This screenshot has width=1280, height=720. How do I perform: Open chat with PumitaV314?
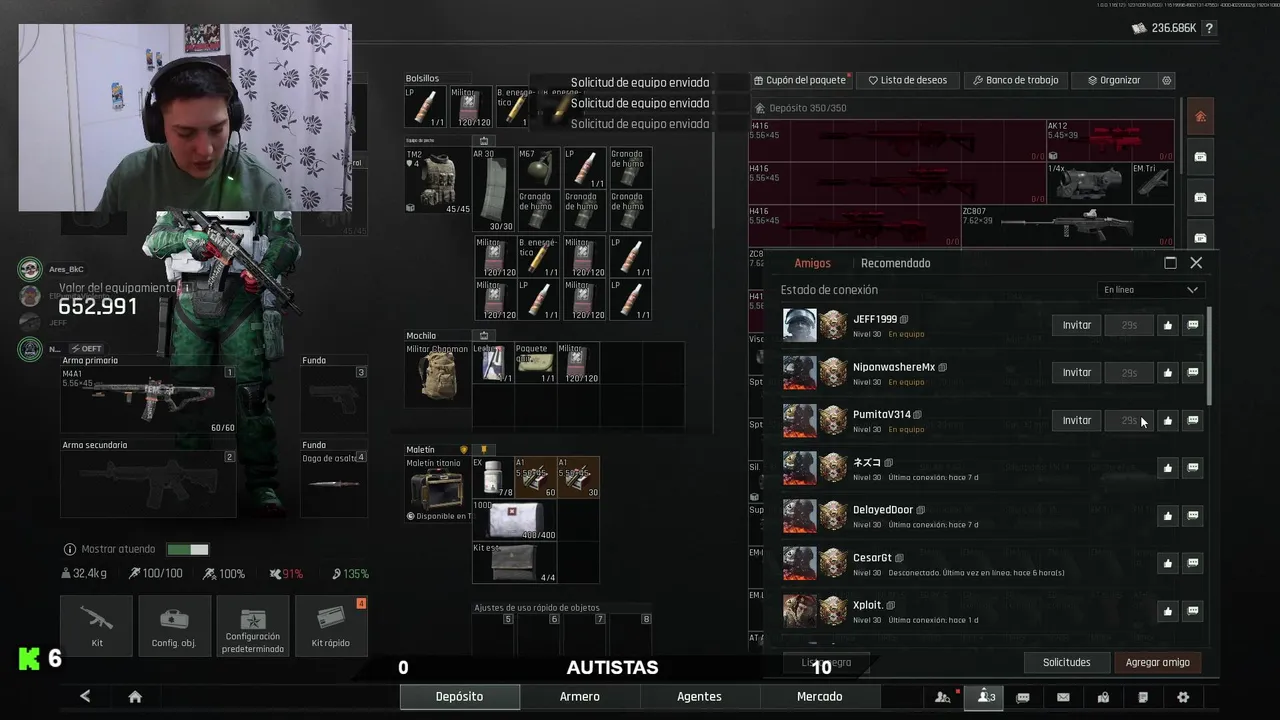1192,420
